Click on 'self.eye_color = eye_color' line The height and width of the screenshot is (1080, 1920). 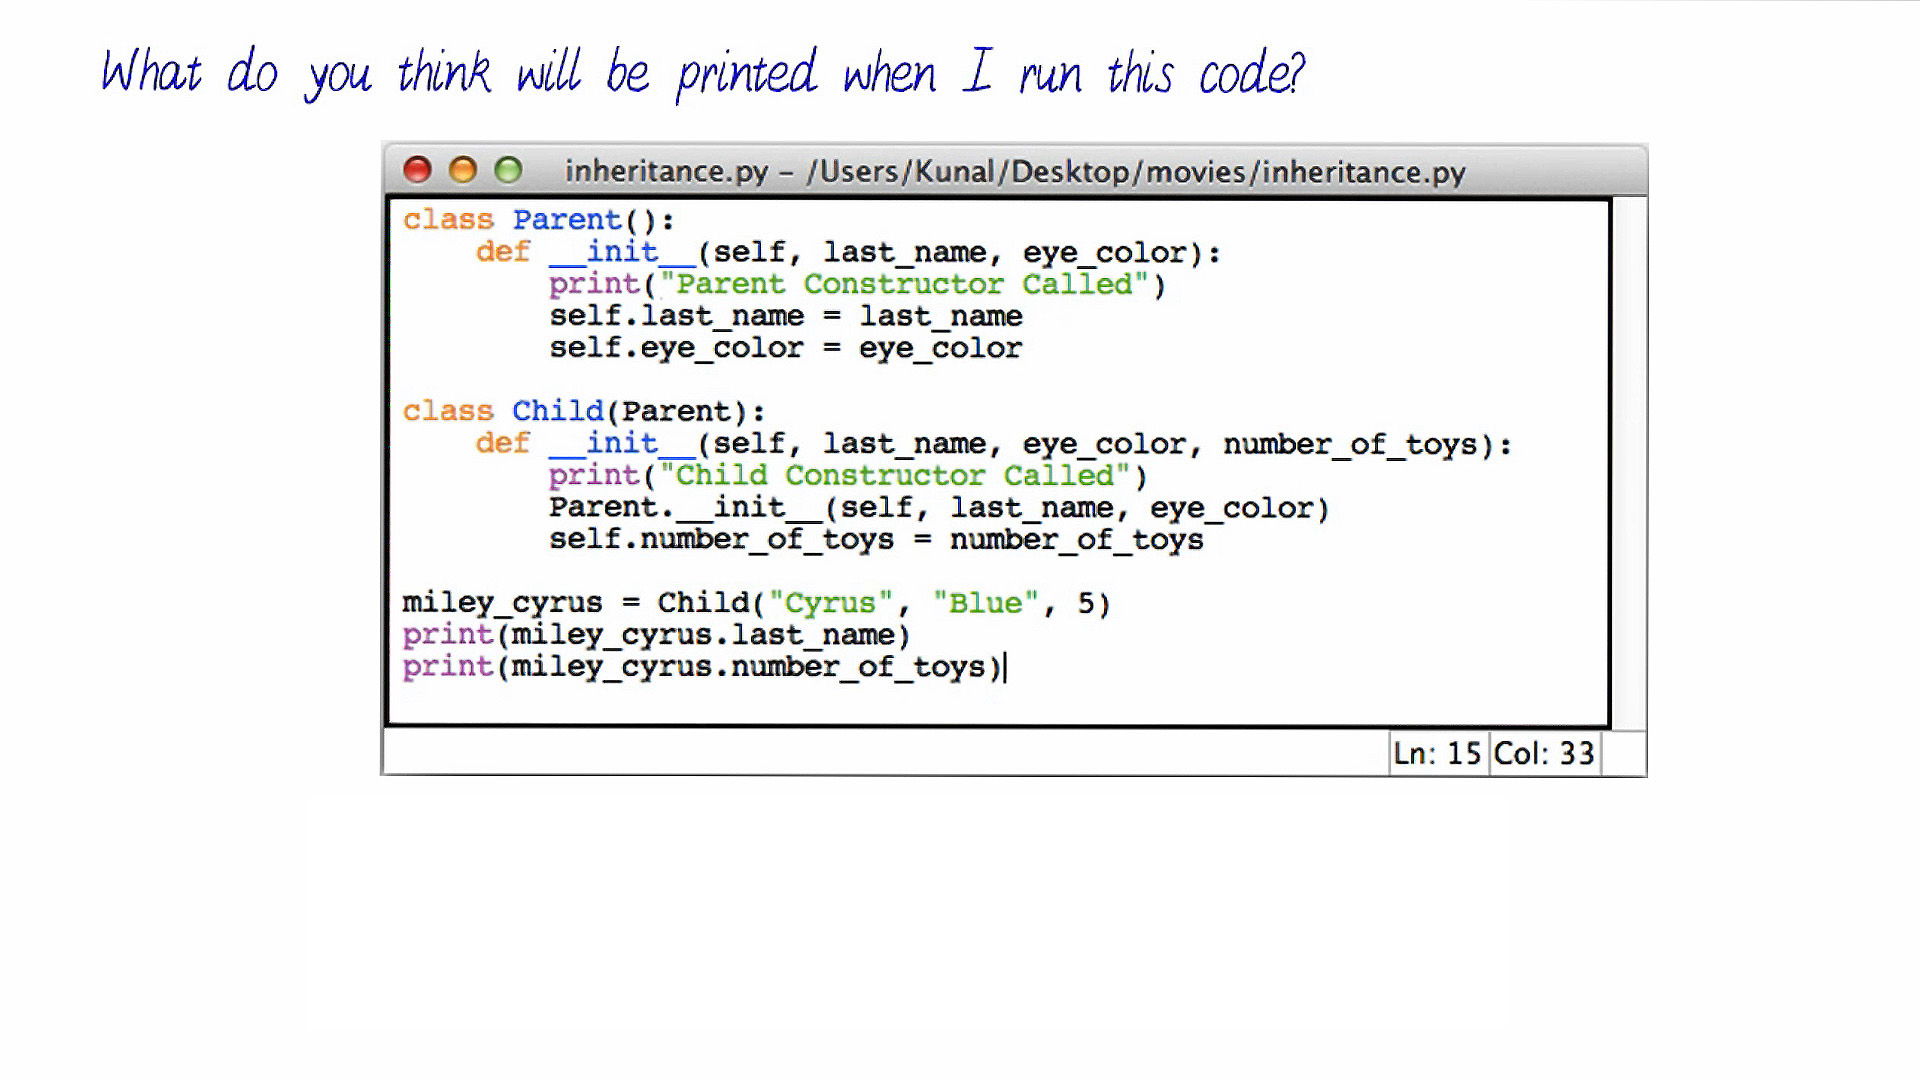tap(785, 348)
